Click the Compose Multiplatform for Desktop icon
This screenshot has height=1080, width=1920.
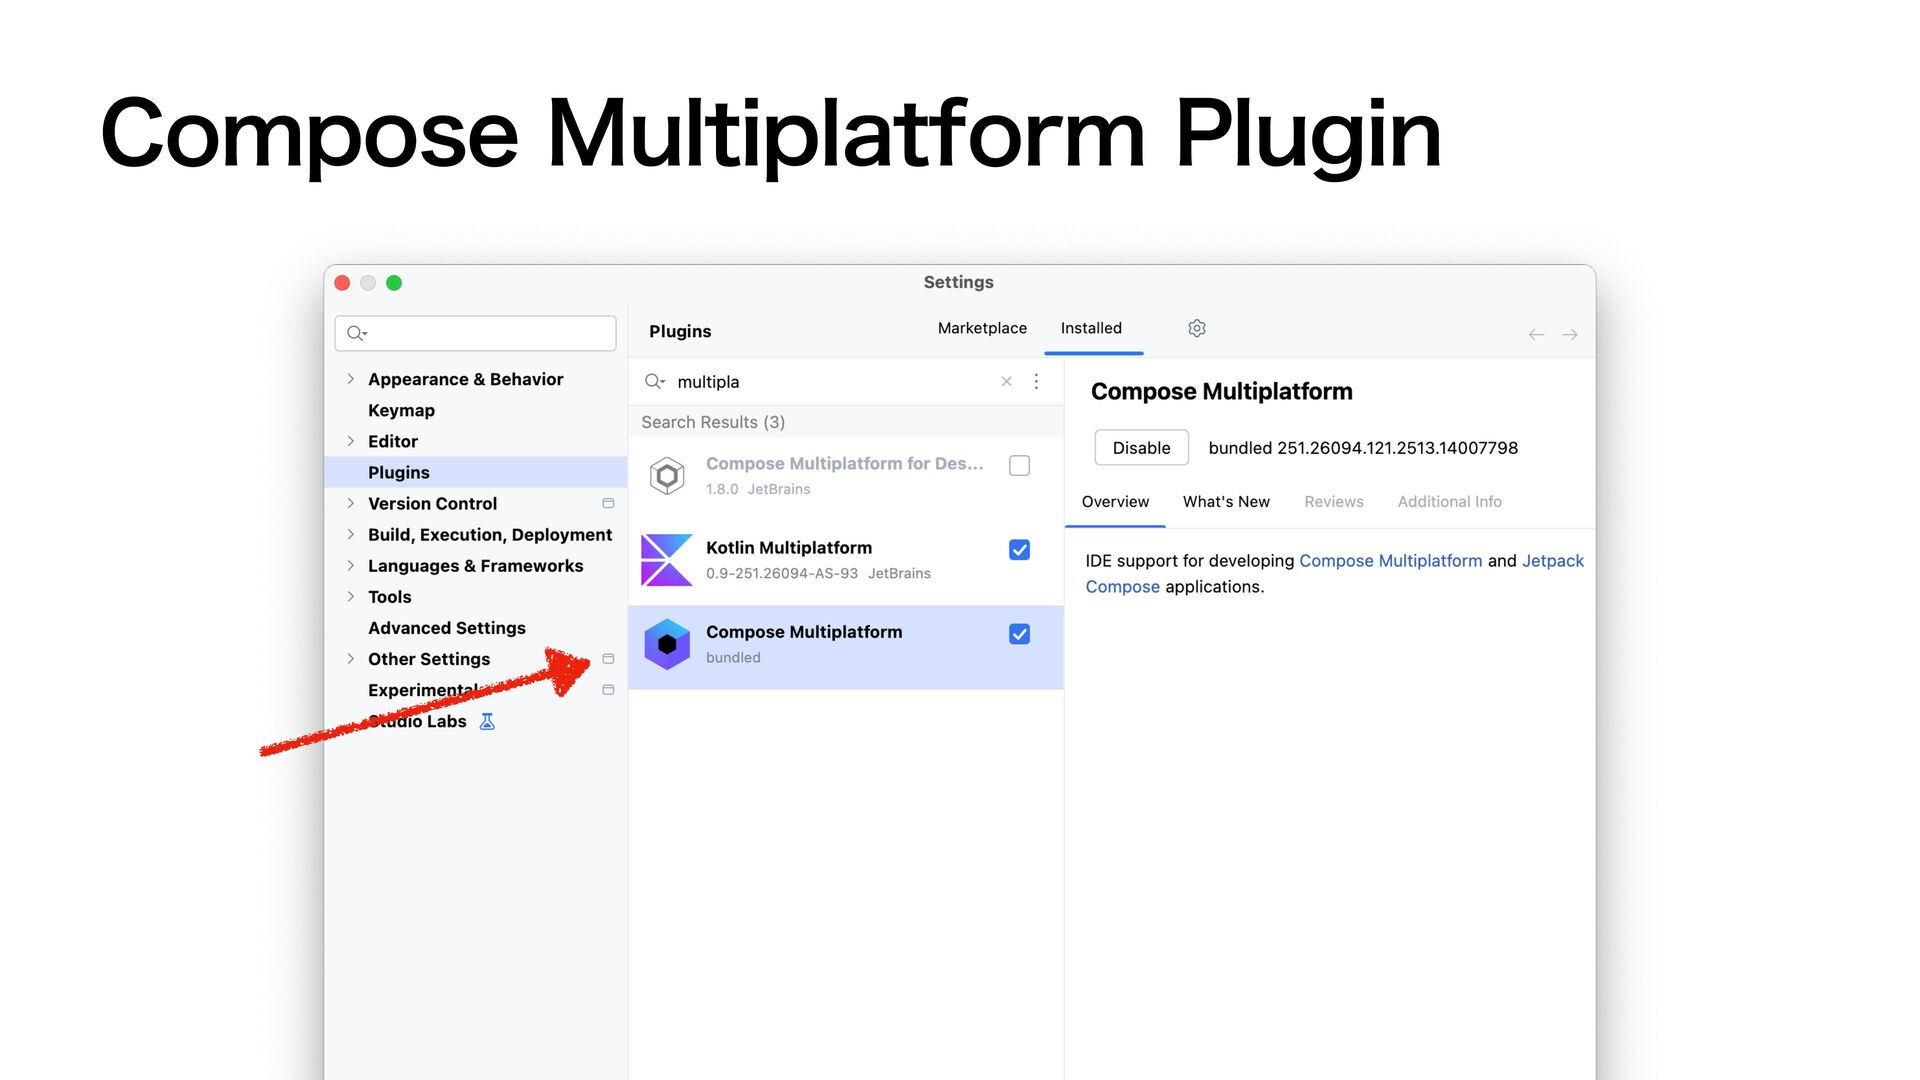(x=667, y=476)
